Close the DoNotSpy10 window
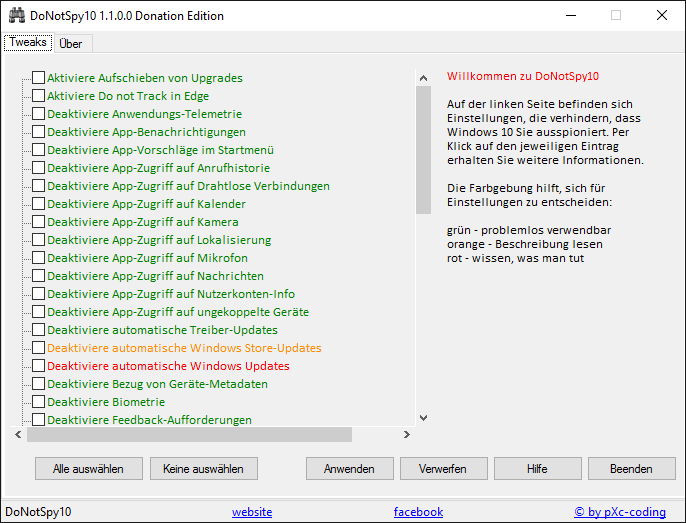This screenshot has width=686, height=523. pyautogui.click(x=662, y=15)
